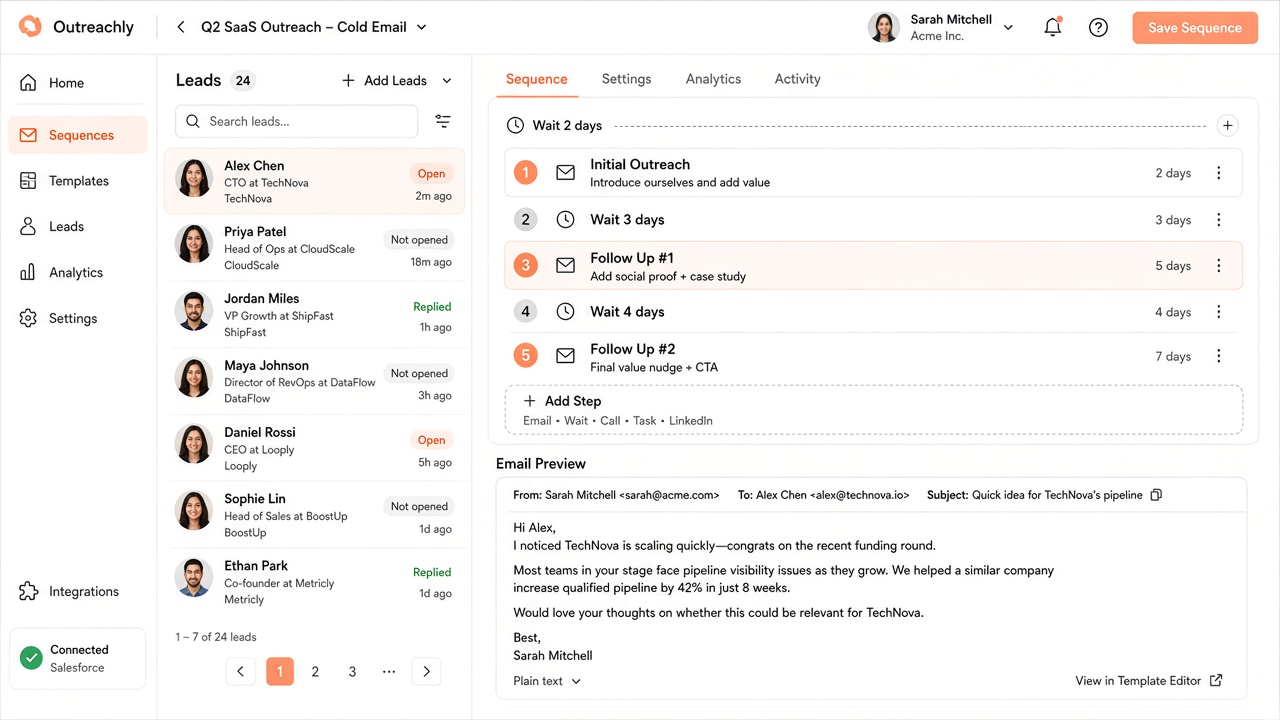The width and height of the screenshot is (1280, 720).
Task: Expand the sequence name dropdown
Action: (x=421, y=27)
